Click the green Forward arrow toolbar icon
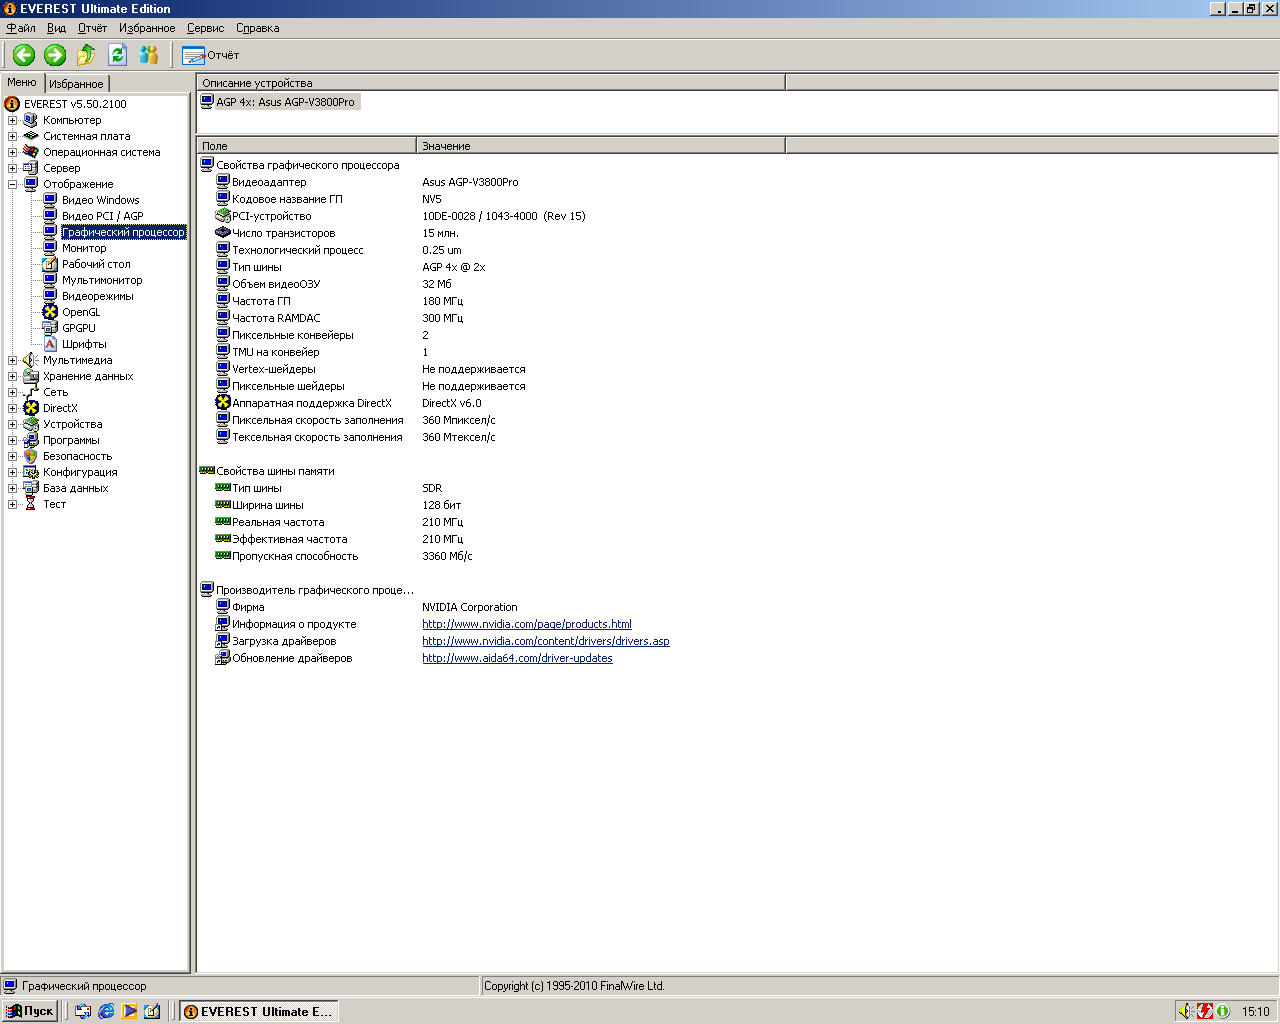Image resolution: width=1280 pixels, height=1024 pixels. point(55,55)
